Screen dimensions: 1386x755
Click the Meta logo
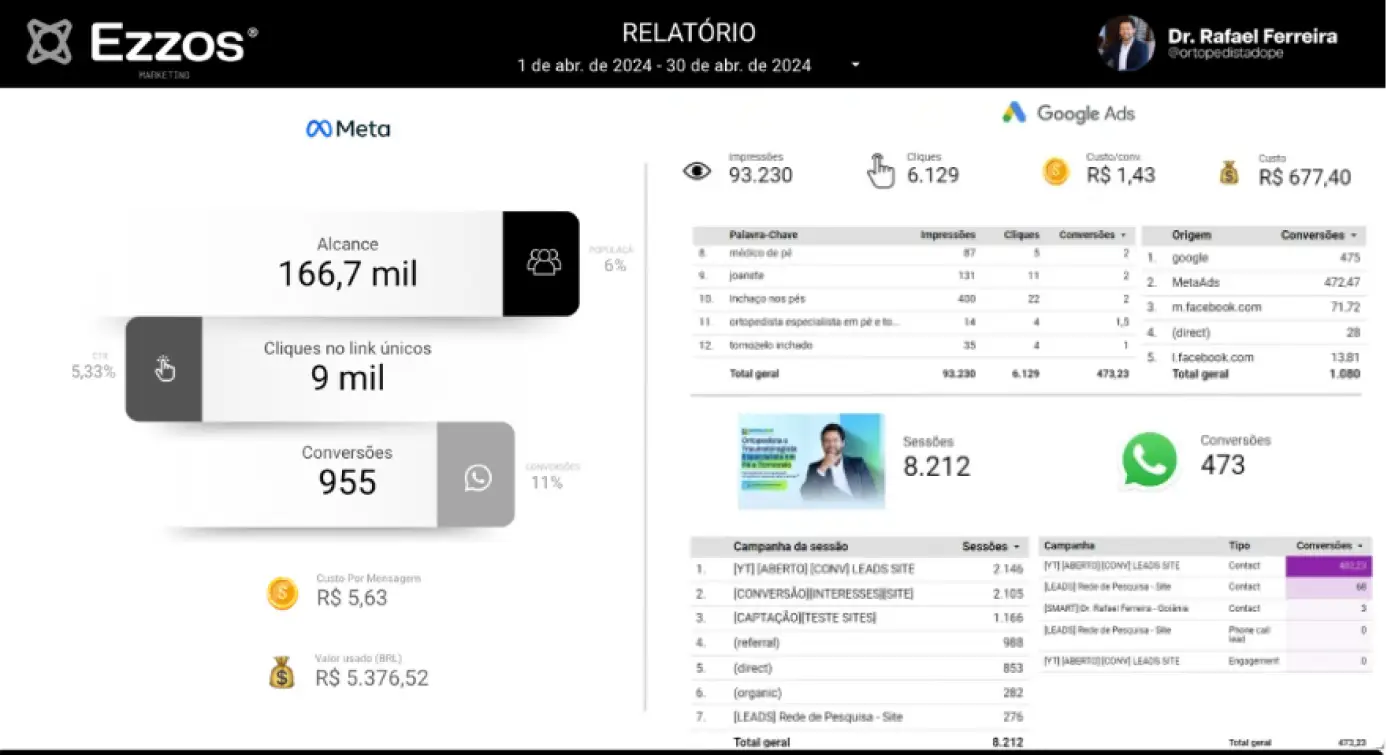348,129
